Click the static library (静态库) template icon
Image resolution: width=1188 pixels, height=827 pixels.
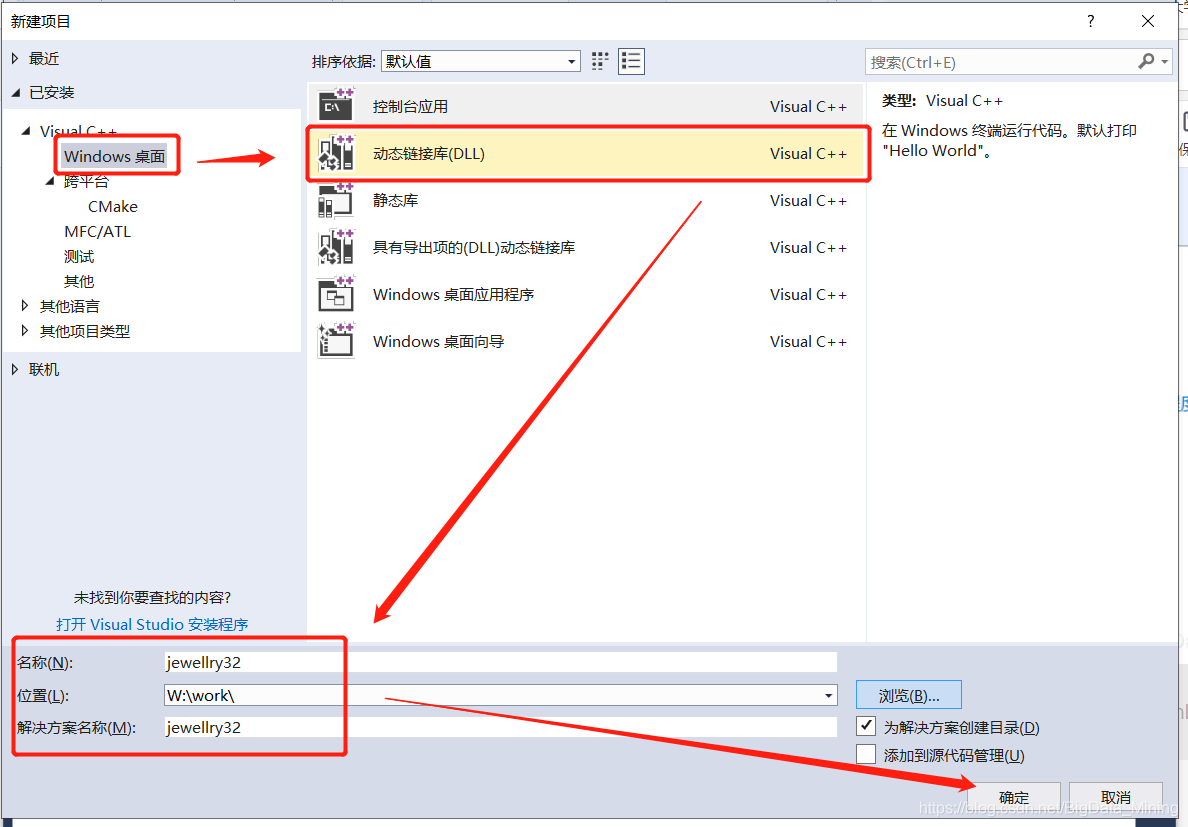[x=336, y=200]
